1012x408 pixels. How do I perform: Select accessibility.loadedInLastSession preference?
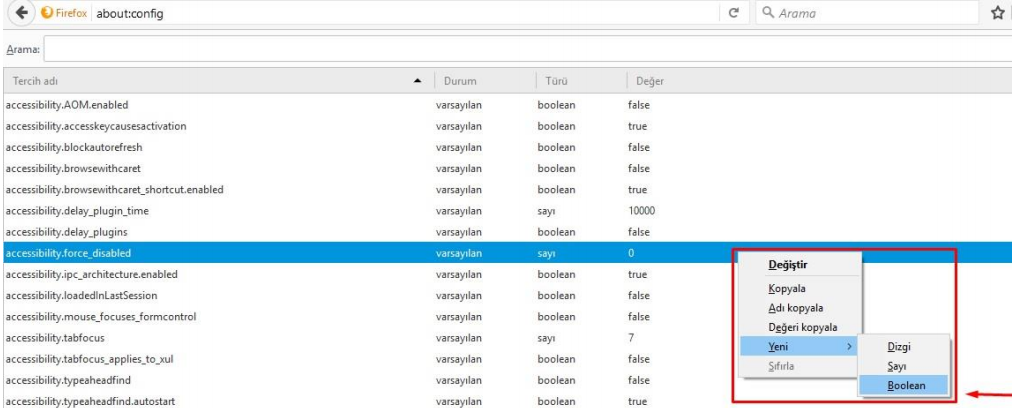point(81,296)
